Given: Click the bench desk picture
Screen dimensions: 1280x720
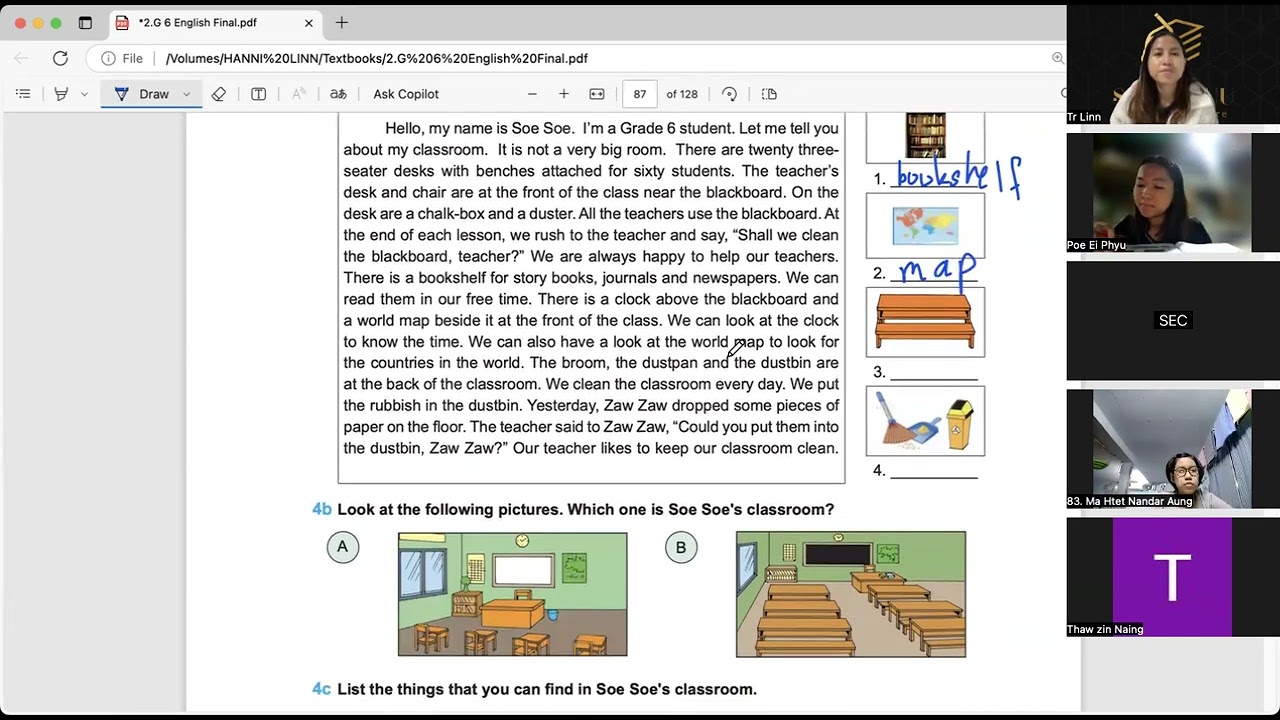Looking at the screenshot, I should tap(925, 322).
